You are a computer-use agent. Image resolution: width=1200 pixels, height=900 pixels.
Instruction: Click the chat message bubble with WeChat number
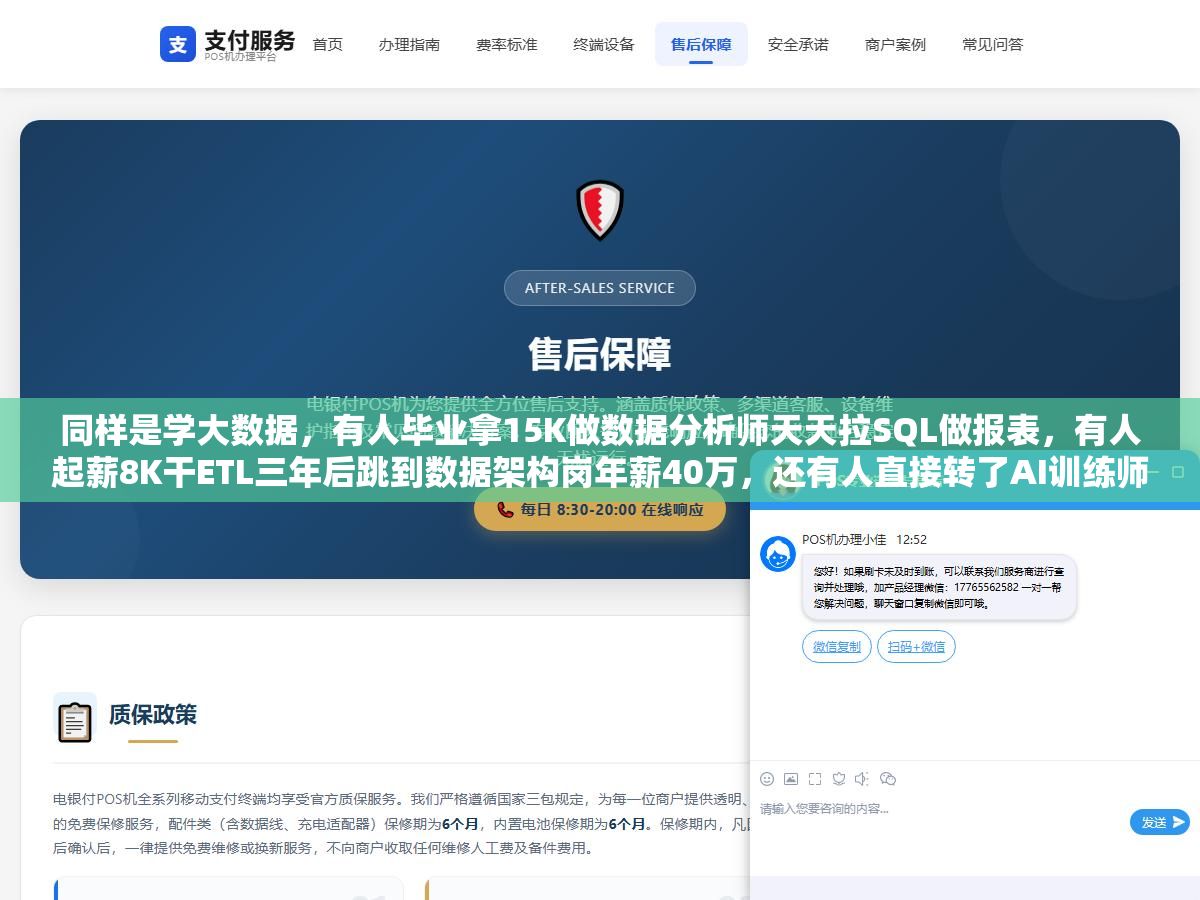click(939, 587)
